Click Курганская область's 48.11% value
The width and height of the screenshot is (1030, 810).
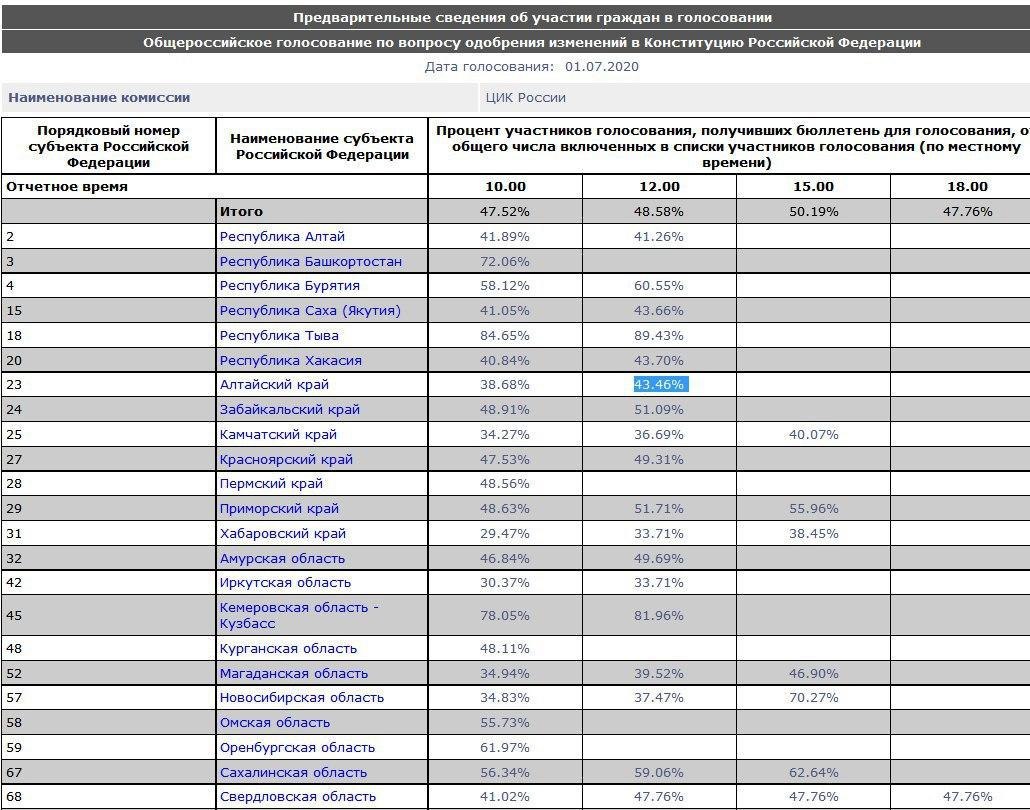pyautogui.click(x=504, y=648)
